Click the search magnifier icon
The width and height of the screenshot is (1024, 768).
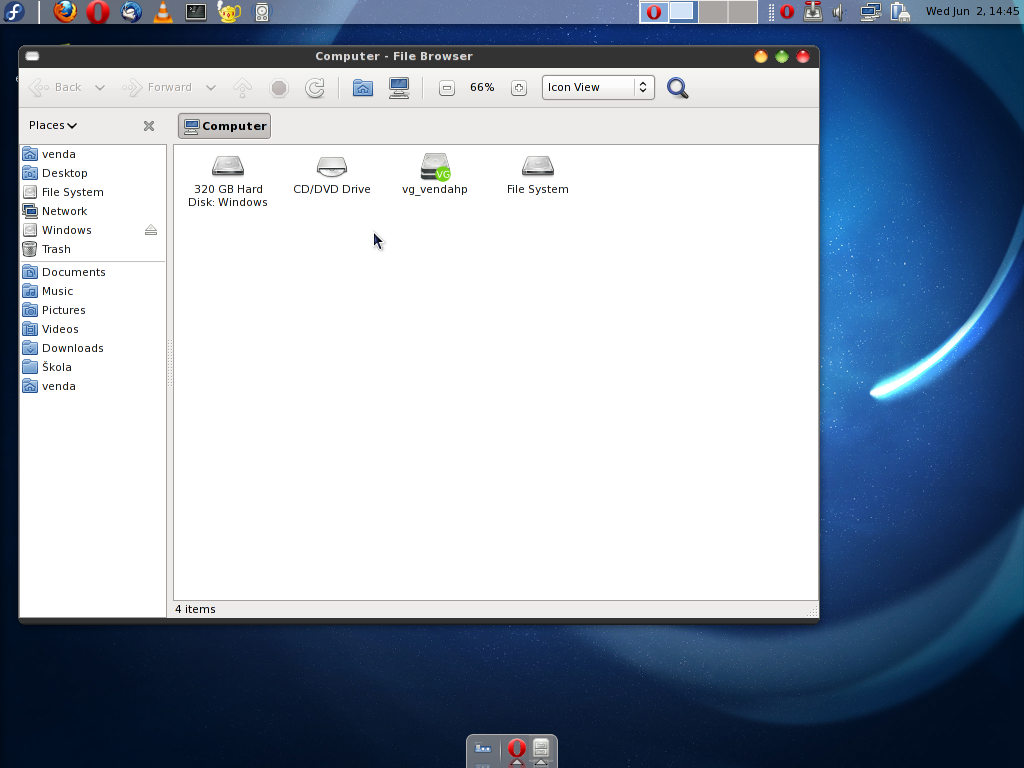click(x=677, y=88)
